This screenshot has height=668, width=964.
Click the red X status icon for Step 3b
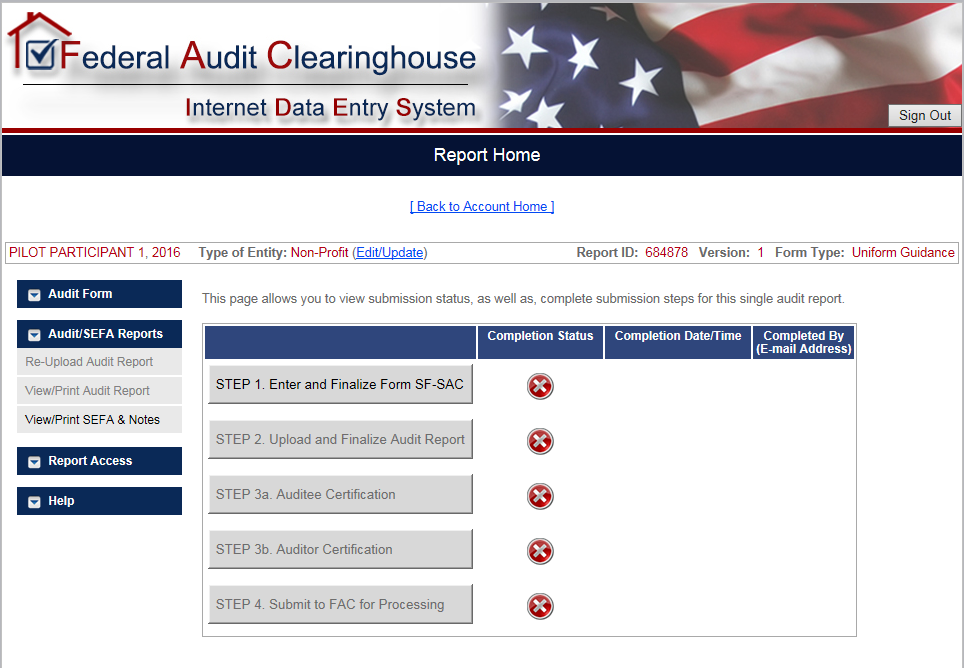tap(540, 551)
